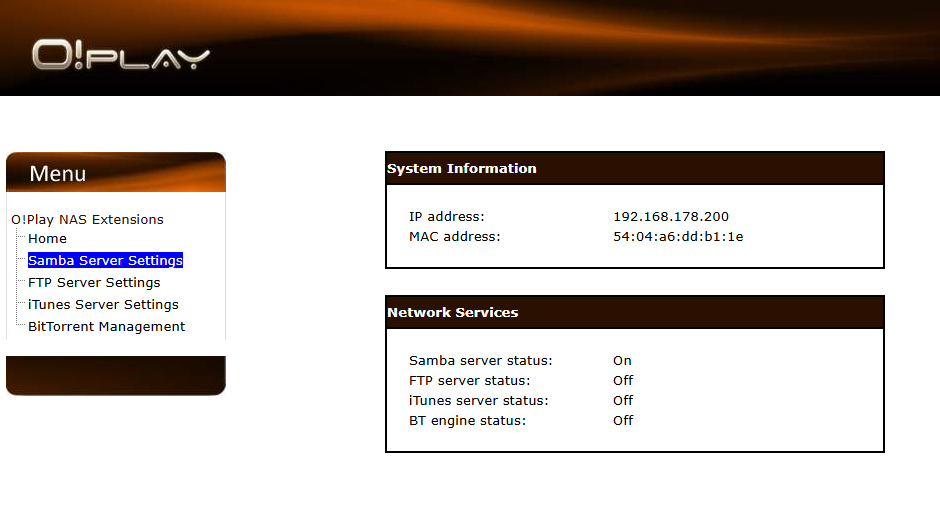Click the Network Services heading
Image resolution: width=940 pixels, height=521 pixels.
click(453, 312)
